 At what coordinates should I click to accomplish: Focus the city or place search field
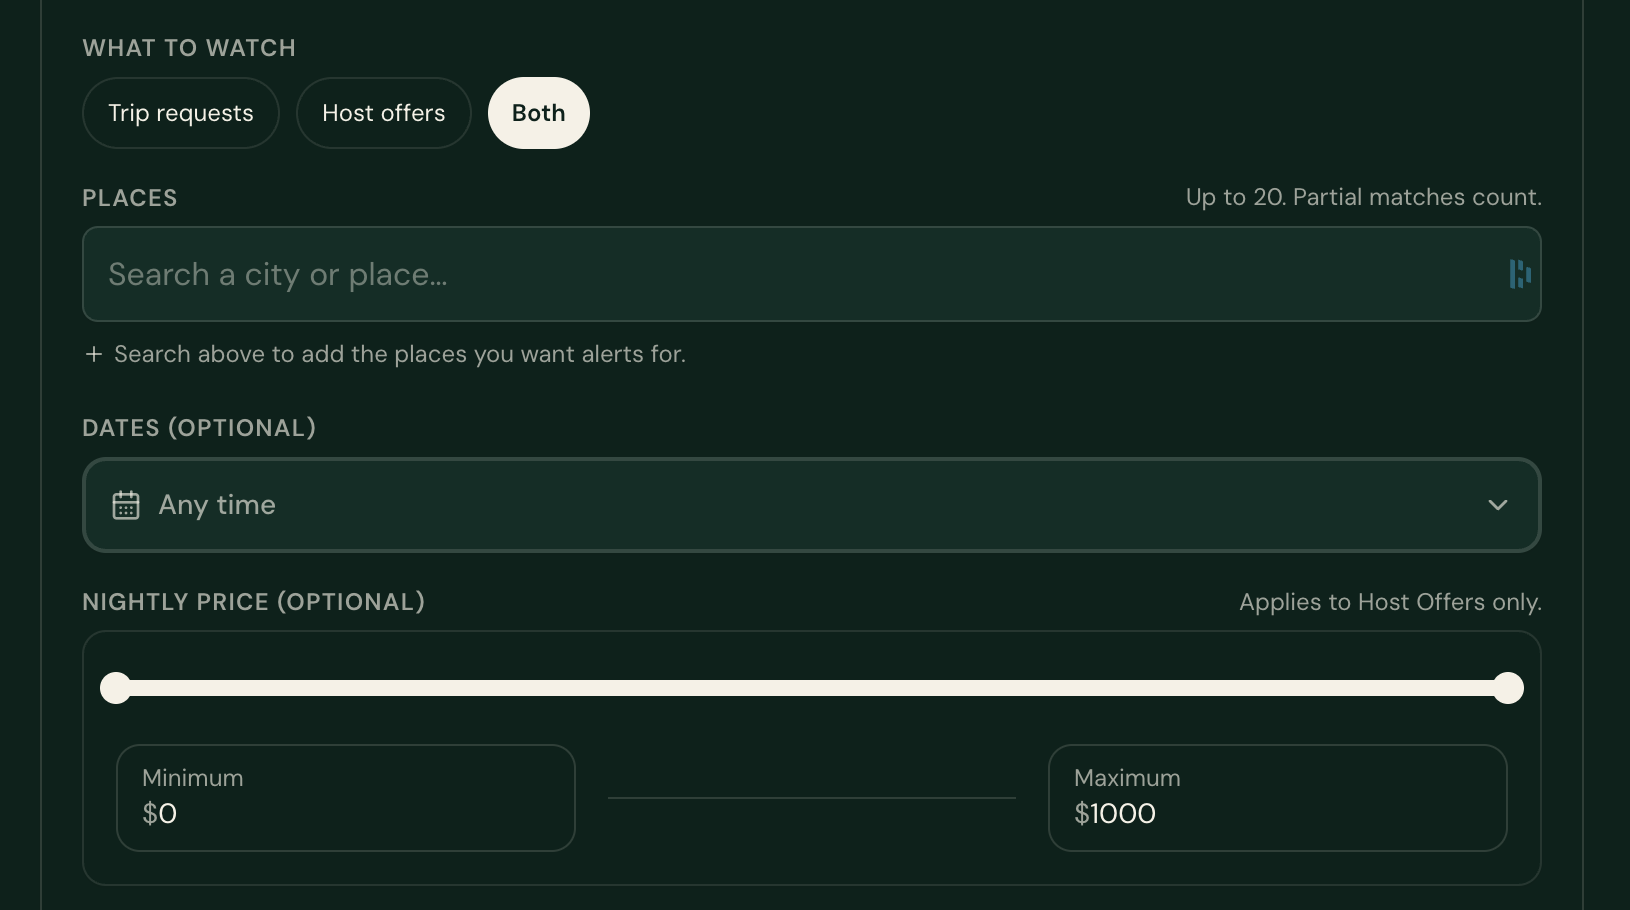pos(811,274)
